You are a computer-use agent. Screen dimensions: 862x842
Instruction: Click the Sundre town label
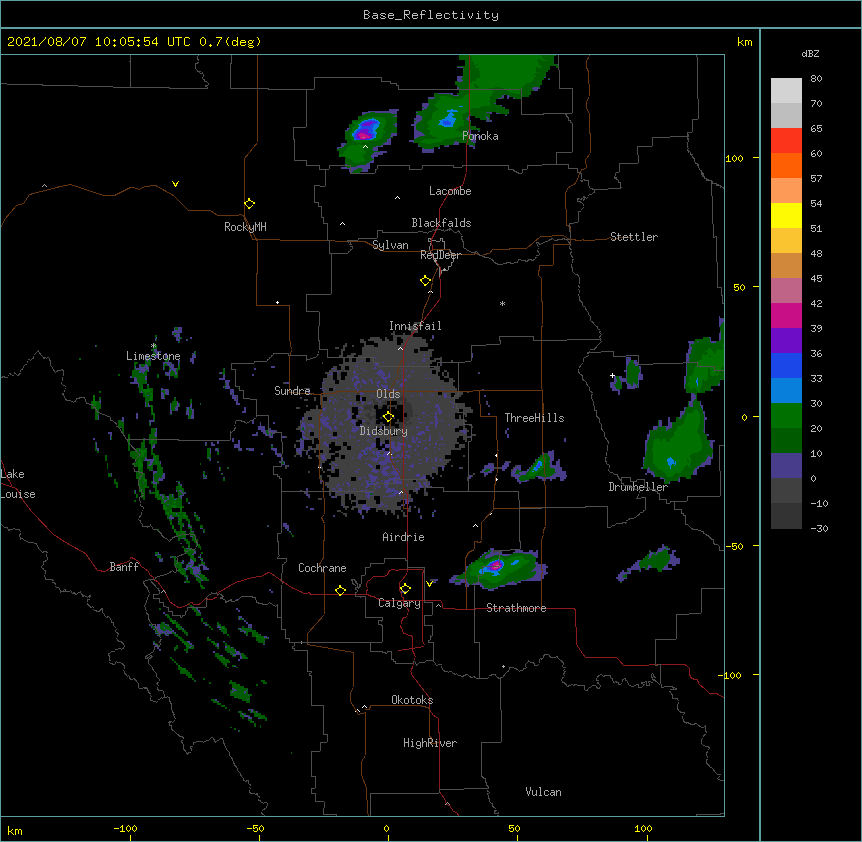coord(292,391)
